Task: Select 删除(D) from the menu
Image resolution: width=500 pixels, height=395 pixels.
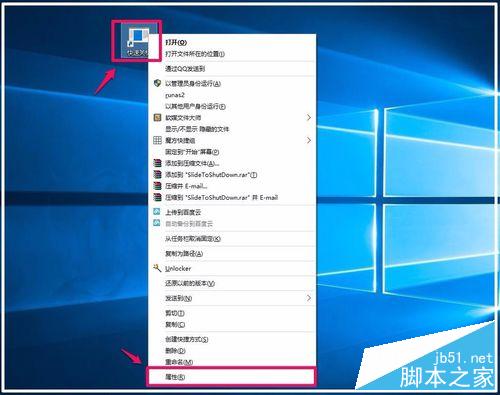Action: point(175,351)
